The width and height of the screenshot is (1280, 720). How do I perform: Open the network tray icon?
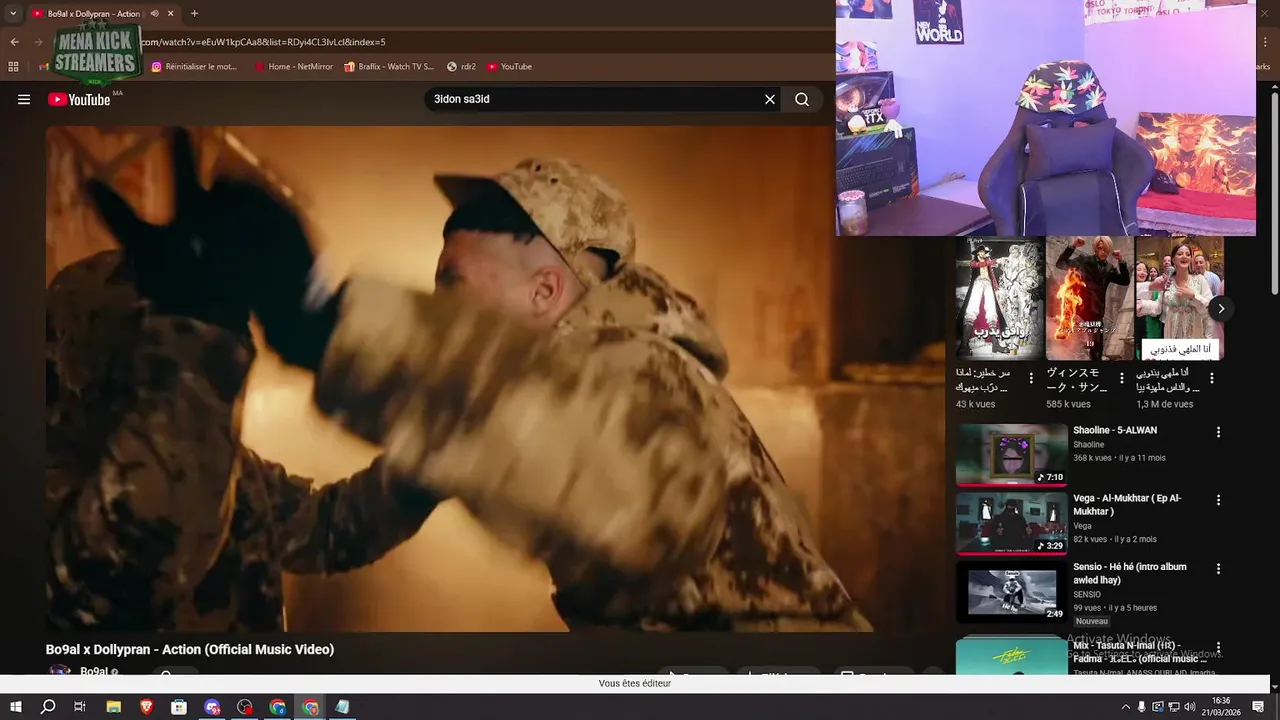pos(1173,707)
